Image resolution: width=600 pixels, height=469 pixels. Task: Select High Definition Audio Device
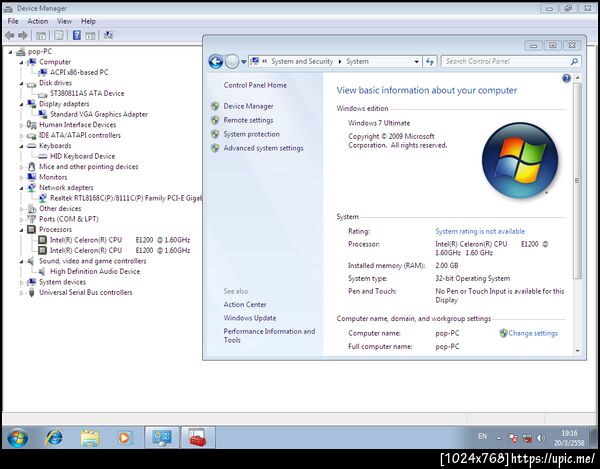pos(95,272)
